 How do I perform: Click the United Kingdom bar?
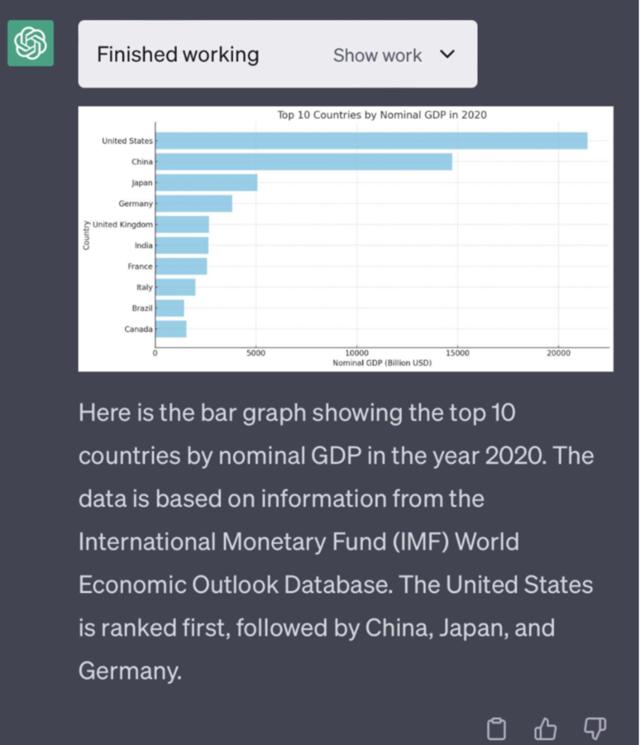pos(183,225)
